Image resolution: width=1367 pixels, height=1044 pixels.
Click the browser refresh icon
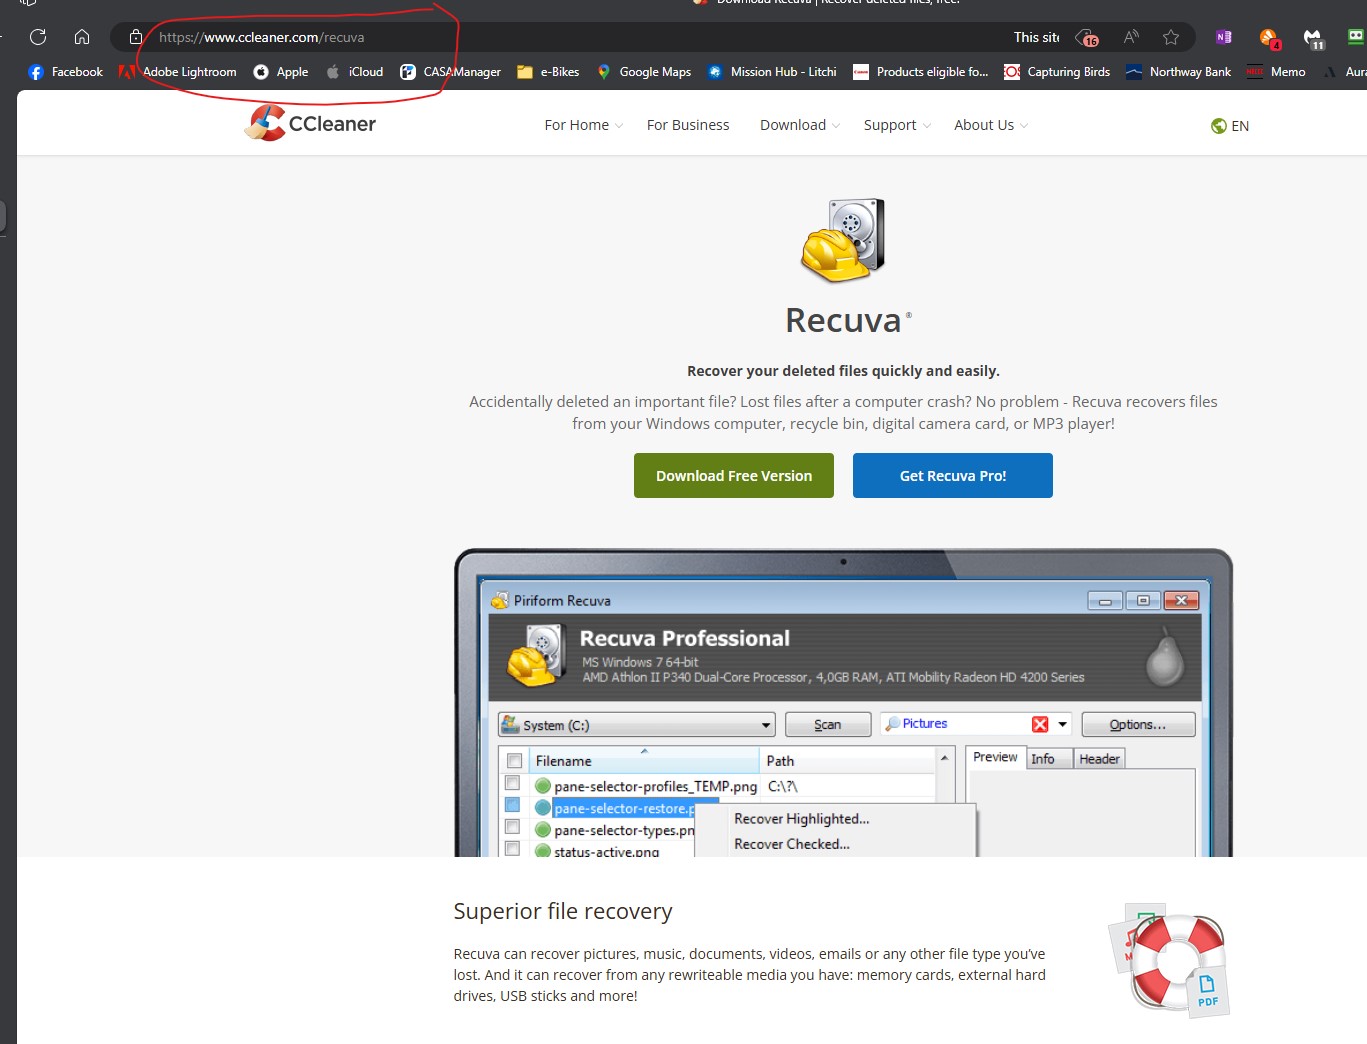[37, 37]
